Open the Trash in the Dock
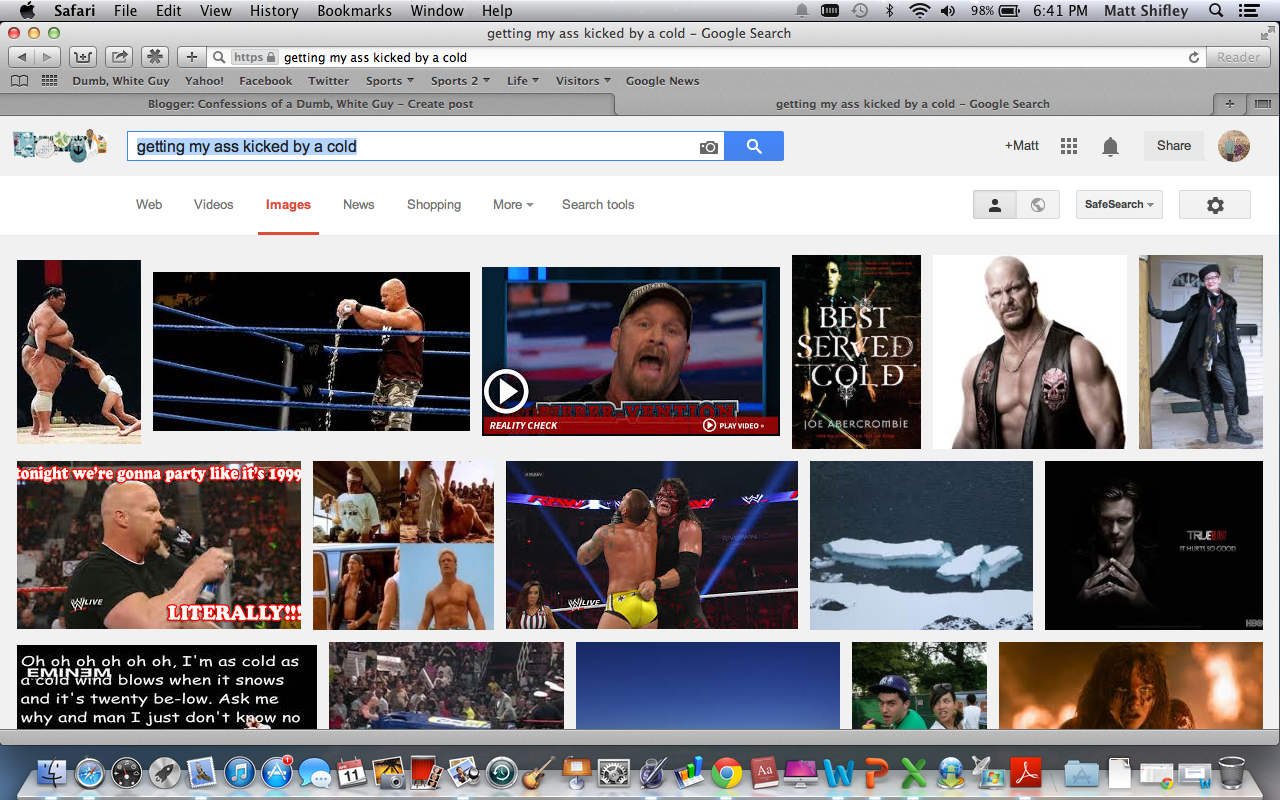The width and height of the screenshot is (1280, 800). click(1232, 773)
